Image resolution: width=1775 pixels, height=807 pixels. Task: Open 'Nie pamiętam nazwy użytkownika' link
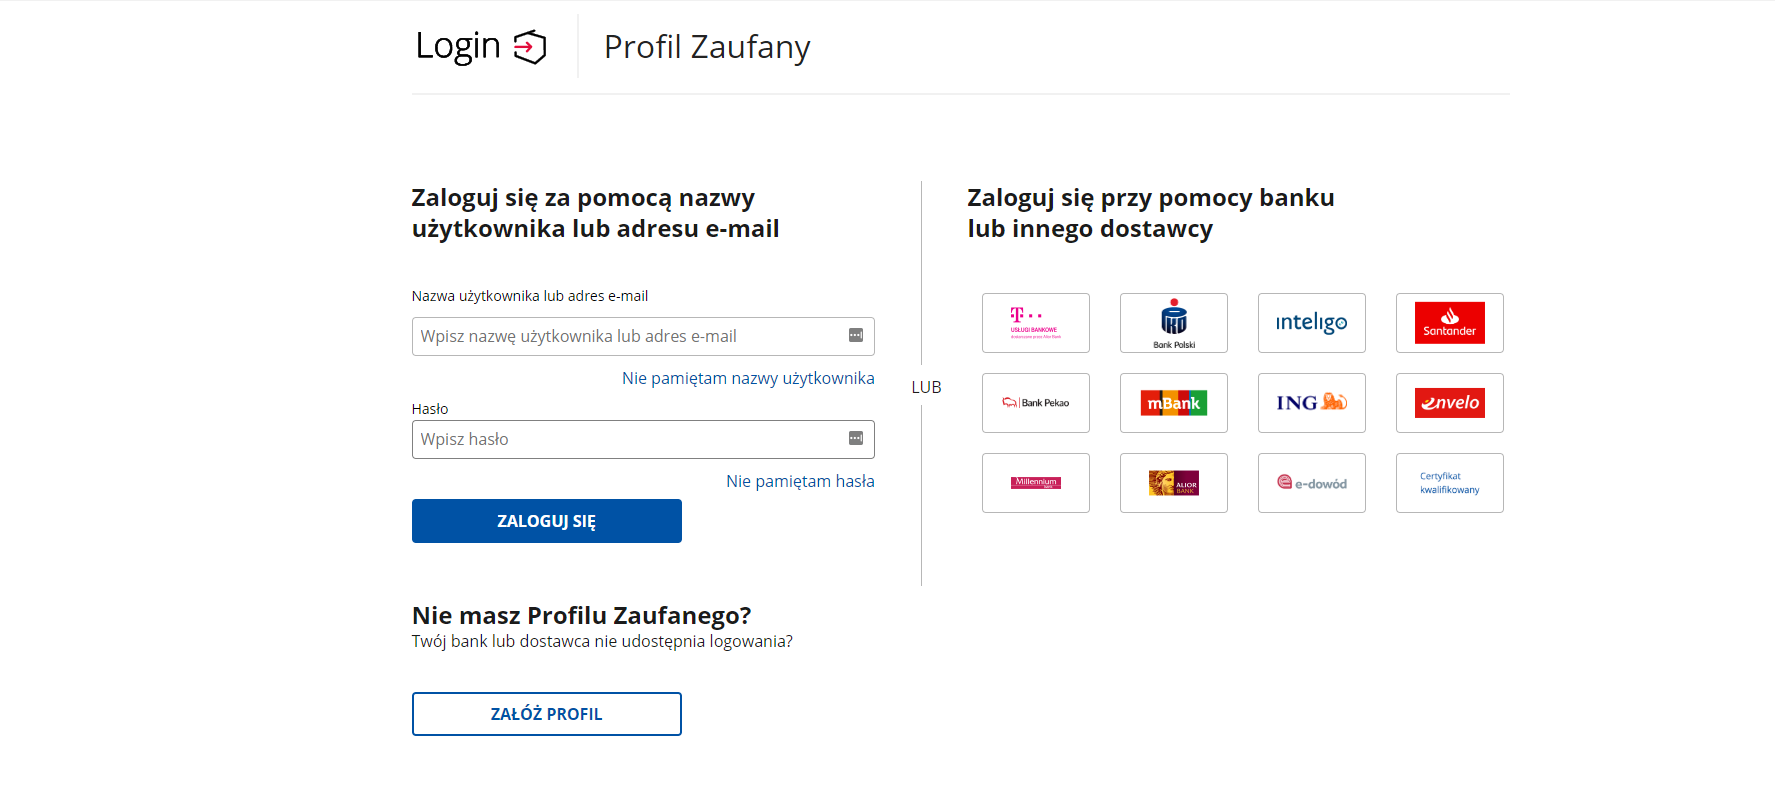point(748,378)
